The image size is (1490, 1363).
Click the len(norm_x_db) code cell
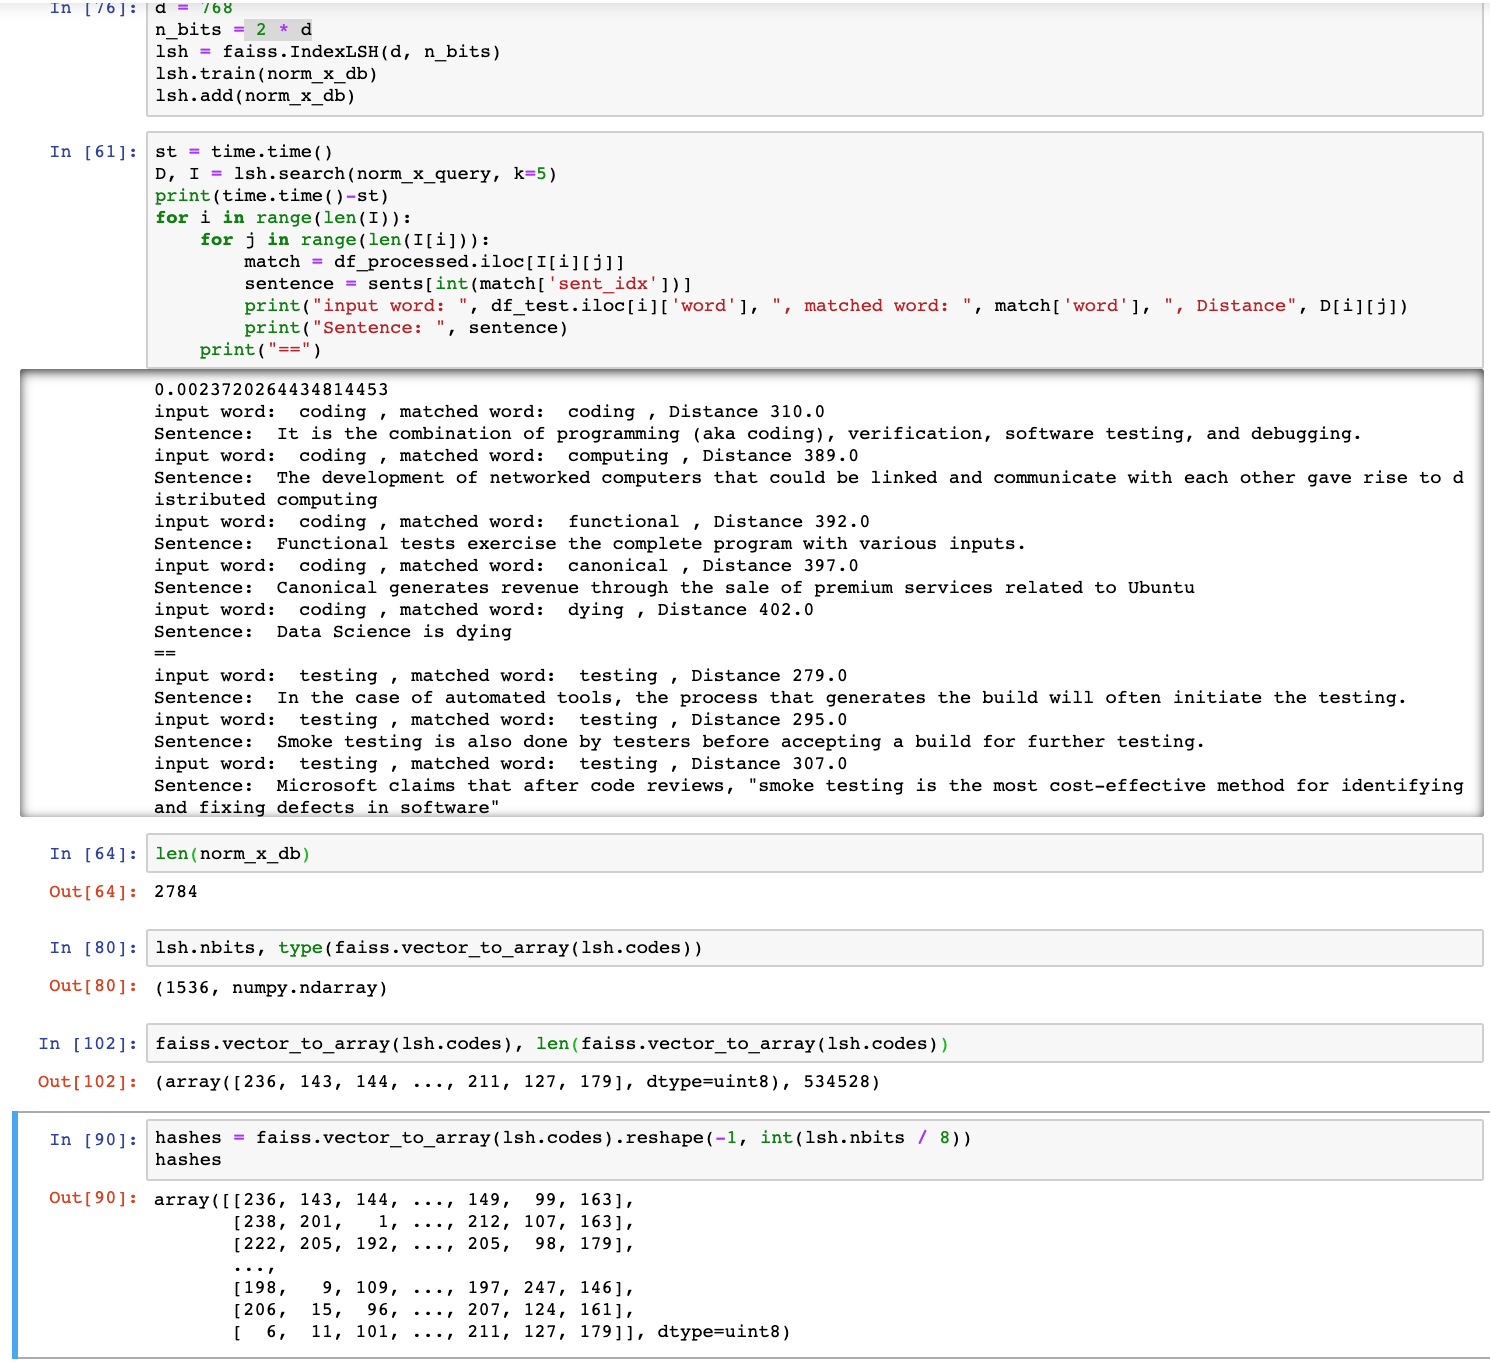[814, 854]
